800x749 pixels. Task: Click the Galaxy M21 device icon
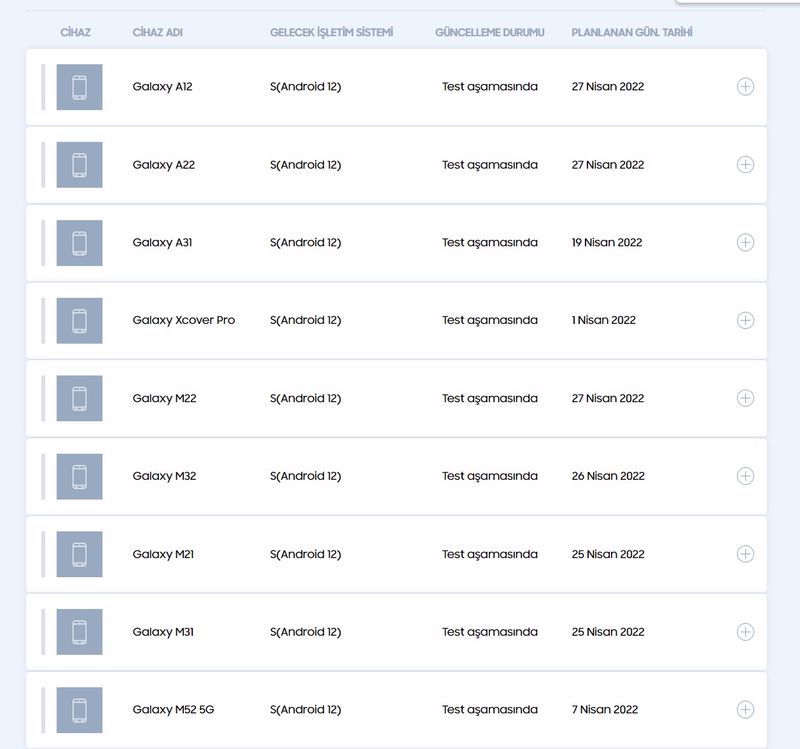(79, 554)
